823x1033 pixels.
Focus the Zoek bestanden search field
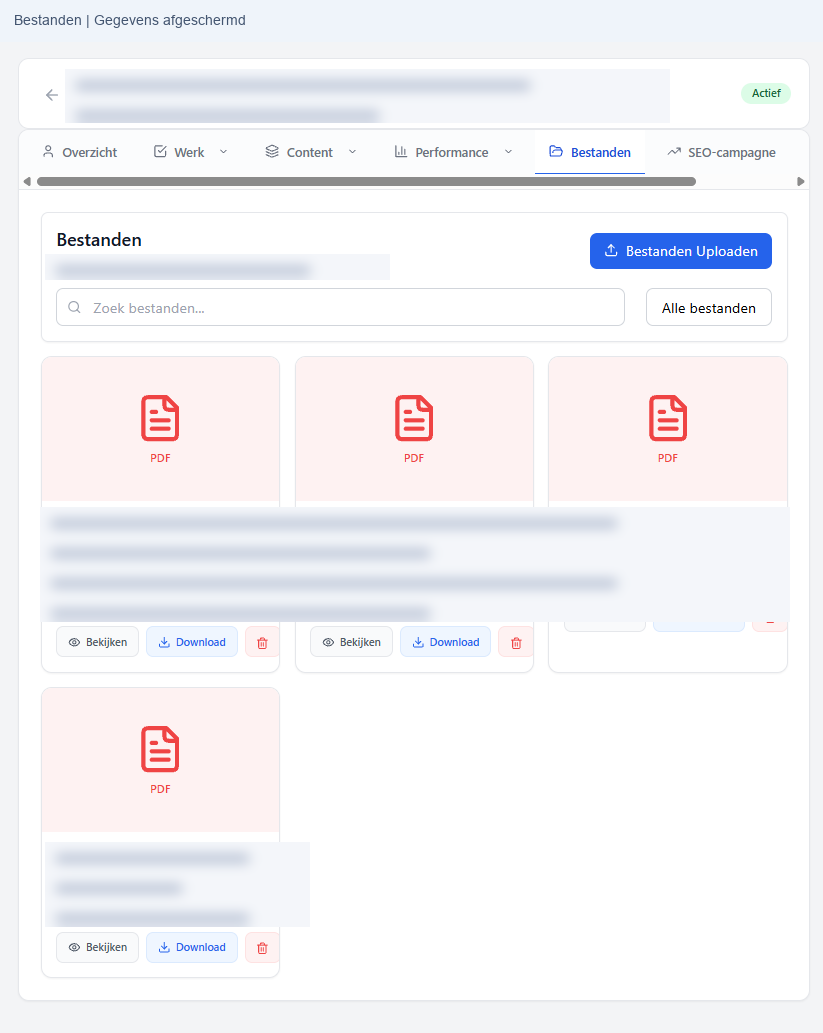(340, 307)
